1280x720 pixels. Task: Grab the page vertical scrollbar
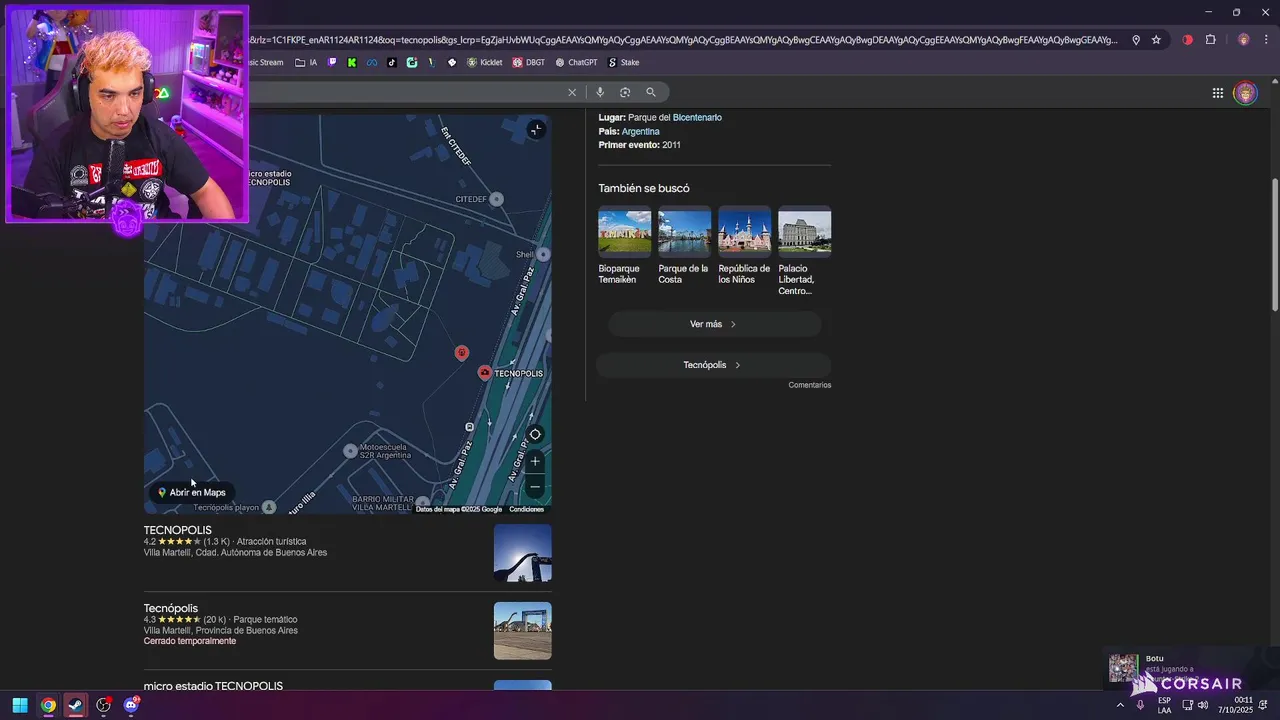coord(1274,245)
